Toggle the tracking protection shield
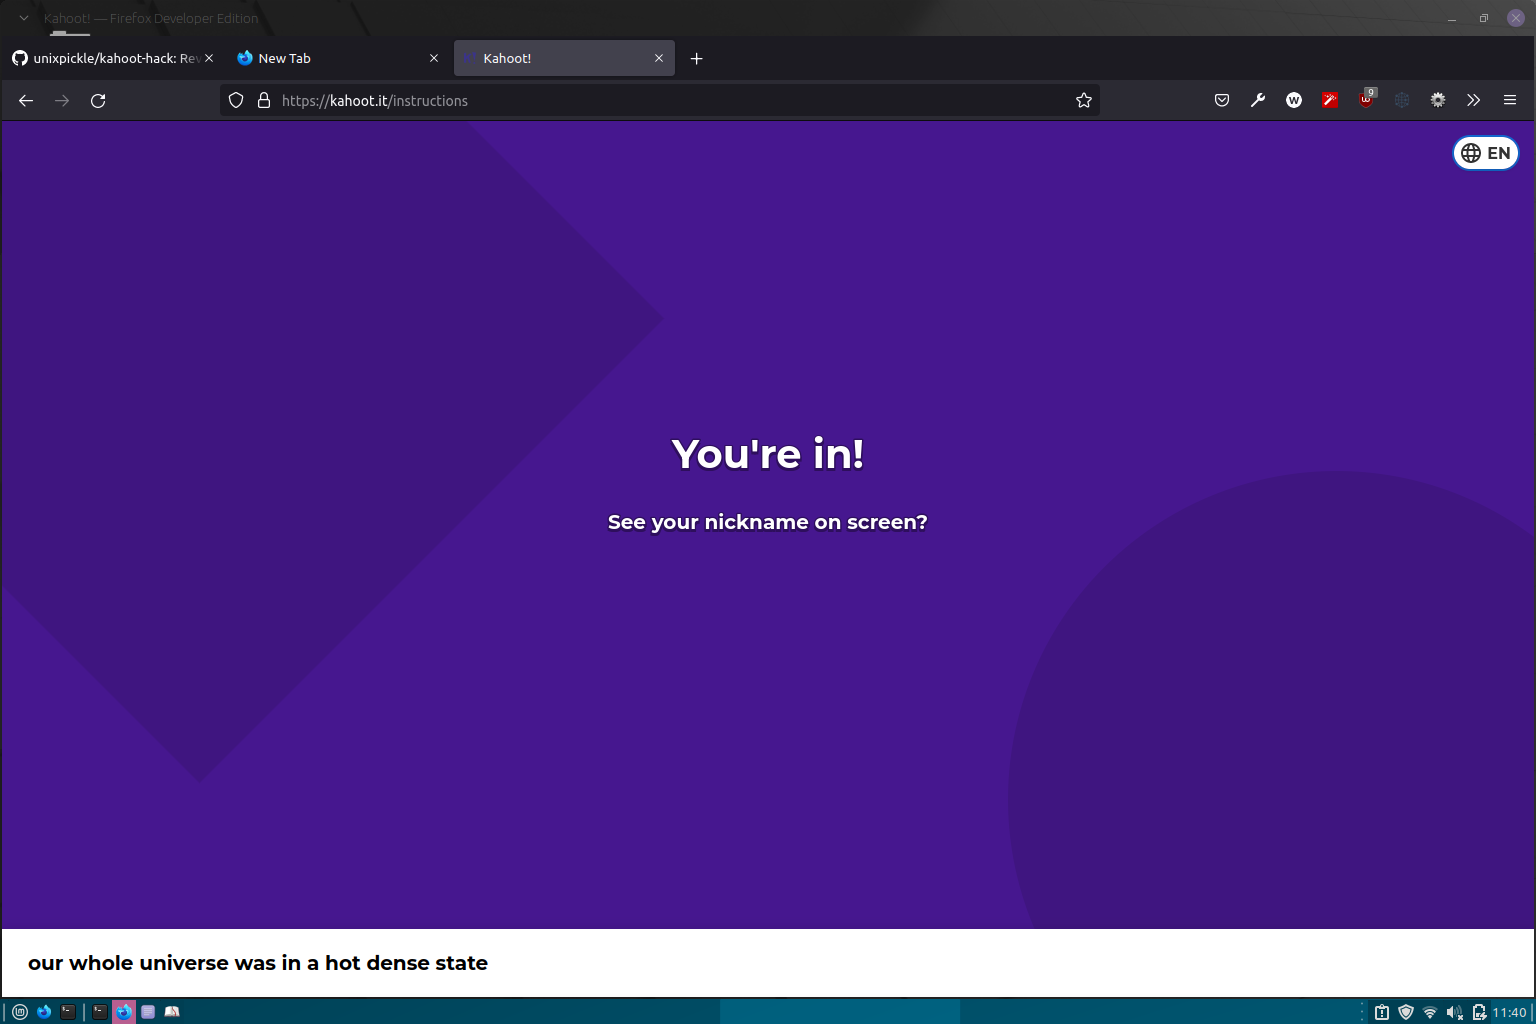 235,100
